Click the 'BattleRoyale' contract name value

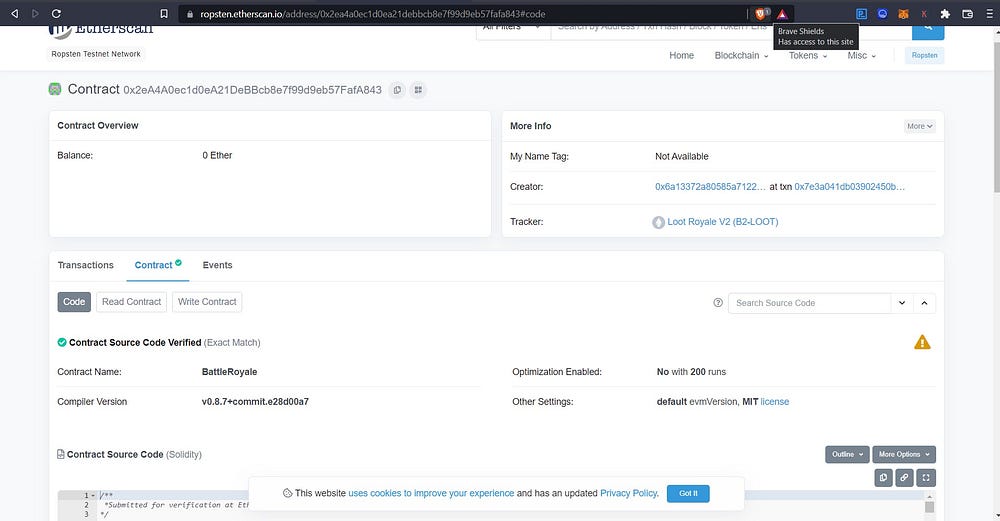tap(230, 372)
